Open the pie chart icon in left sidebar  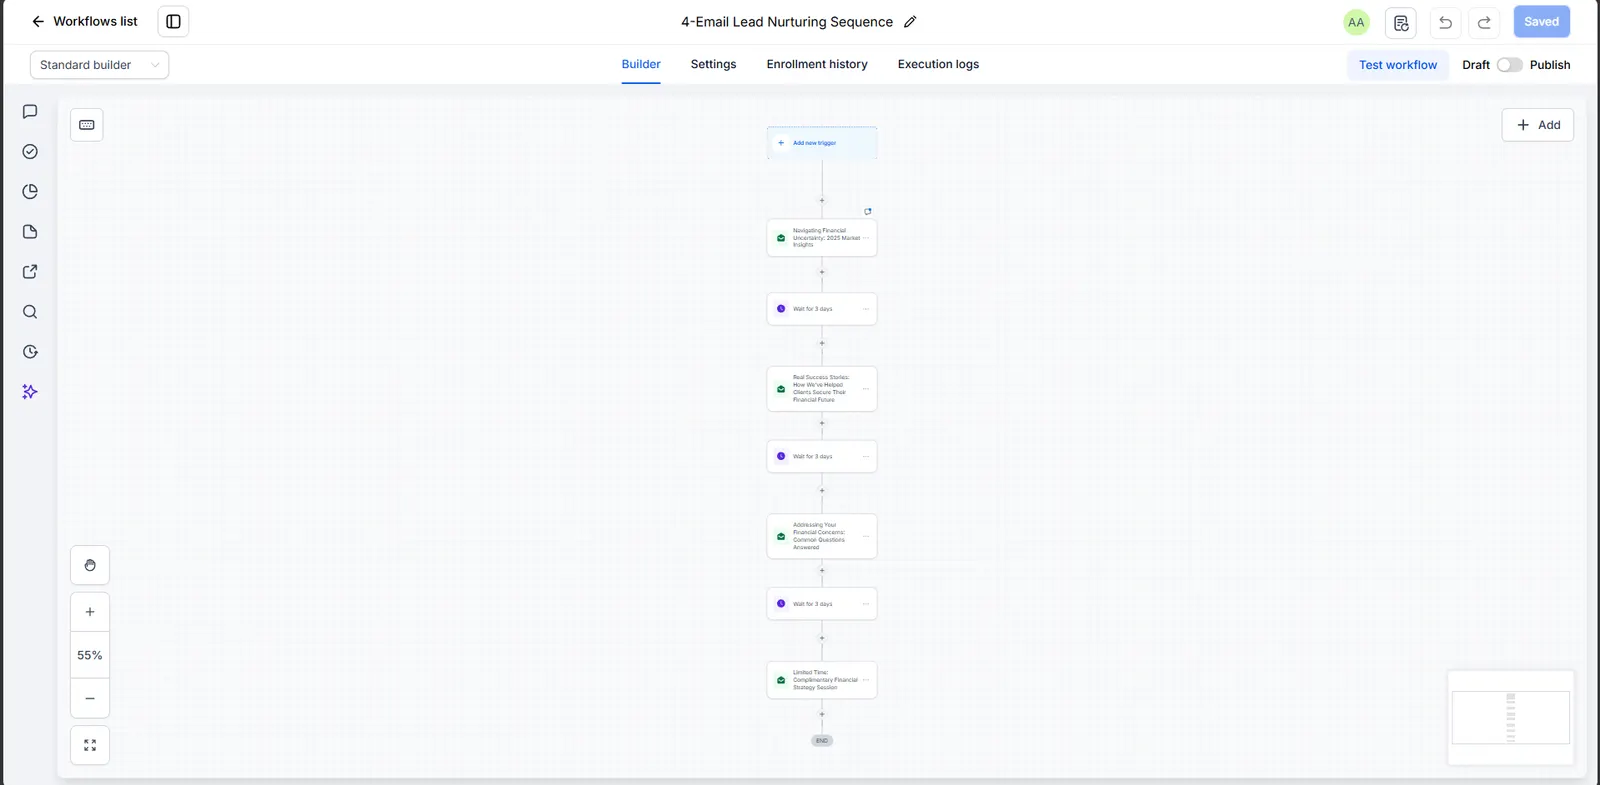tap(30, 192)
